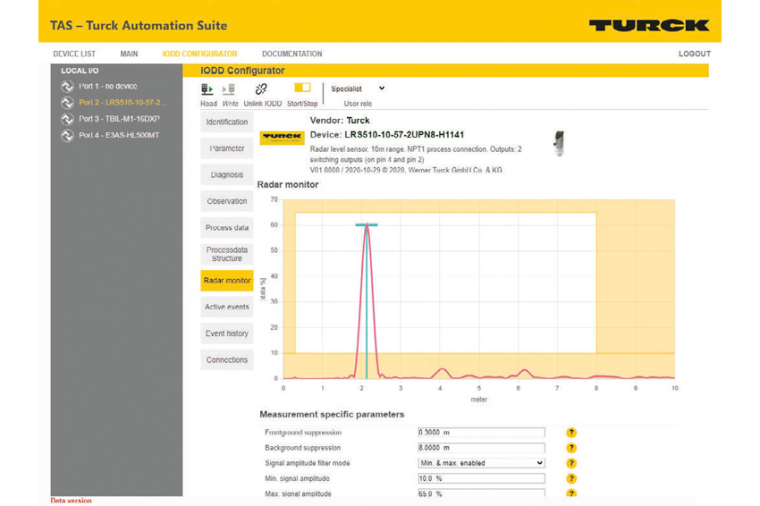Viewport: 760px width, 506px height.
Task: Switch to the Process data tab
Action: [x=227, y=228]
